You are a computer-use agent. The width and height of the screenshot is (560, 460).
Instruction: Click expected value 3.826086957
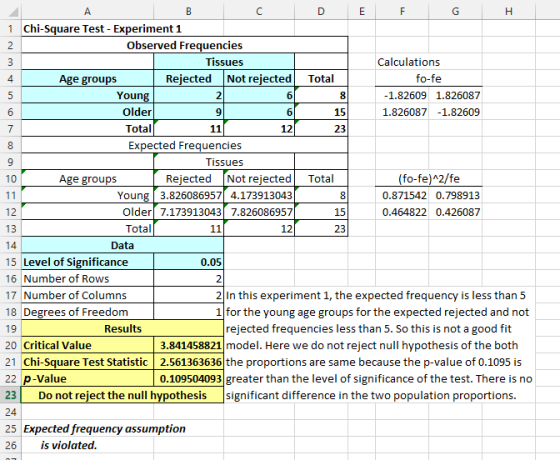[189, 195]
